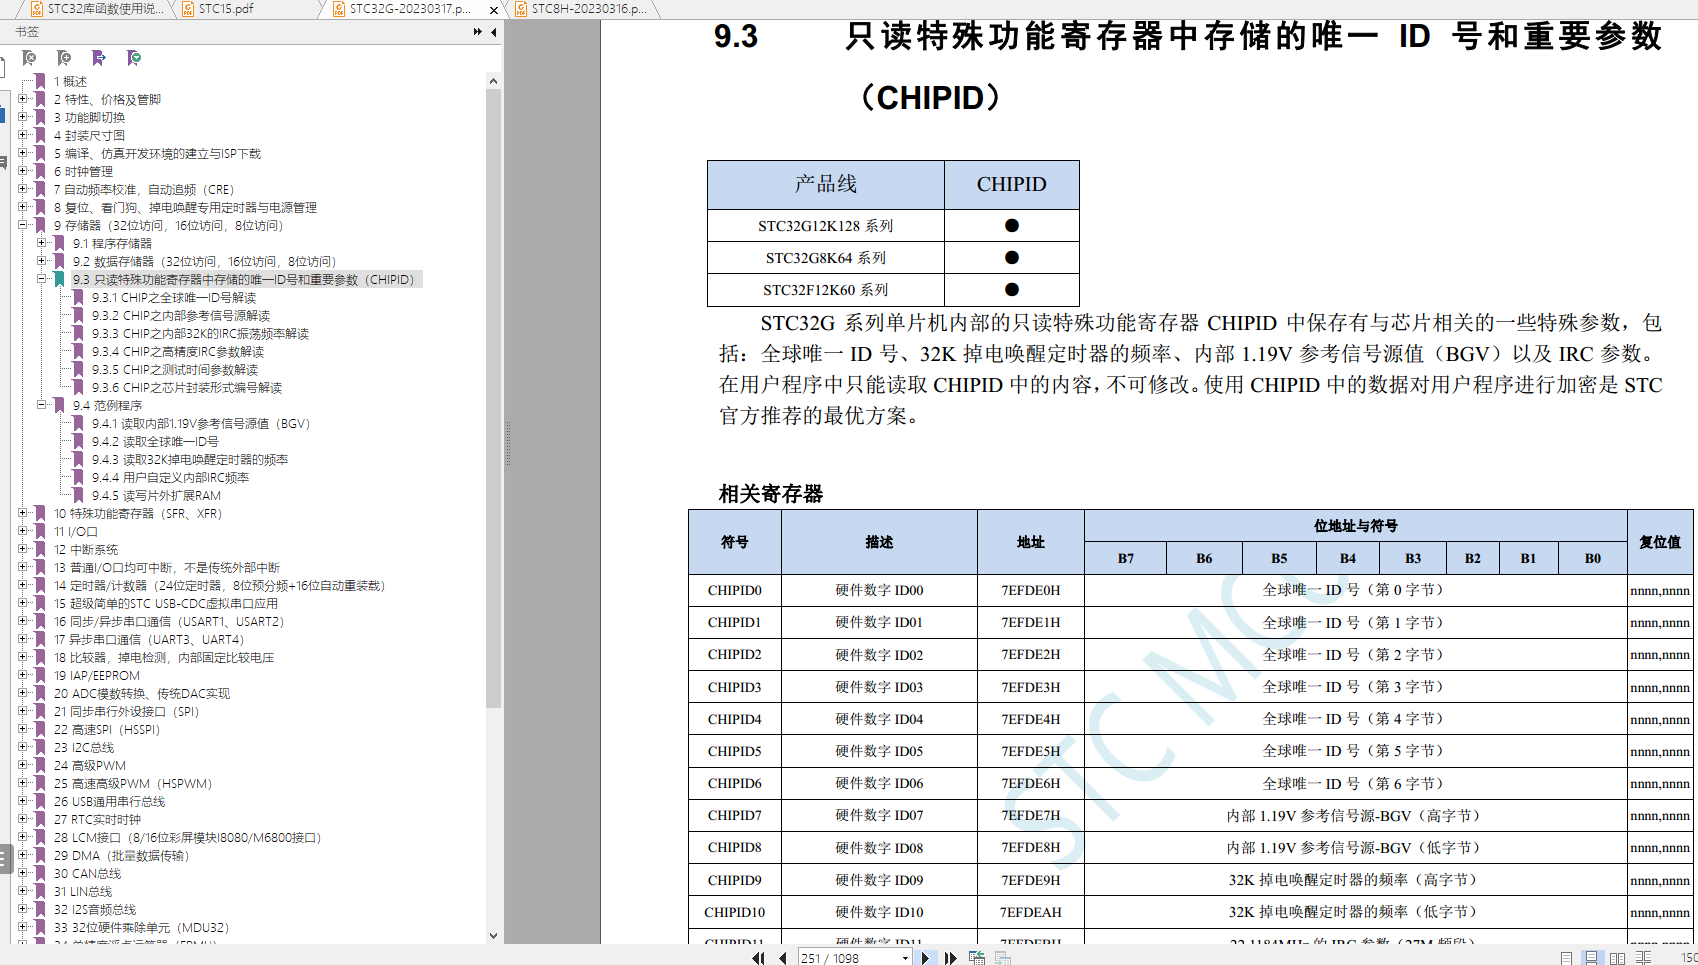The image size is (1698, 965).
Task: Click address cell 7EFDE0H
Action: (1030, 590)
